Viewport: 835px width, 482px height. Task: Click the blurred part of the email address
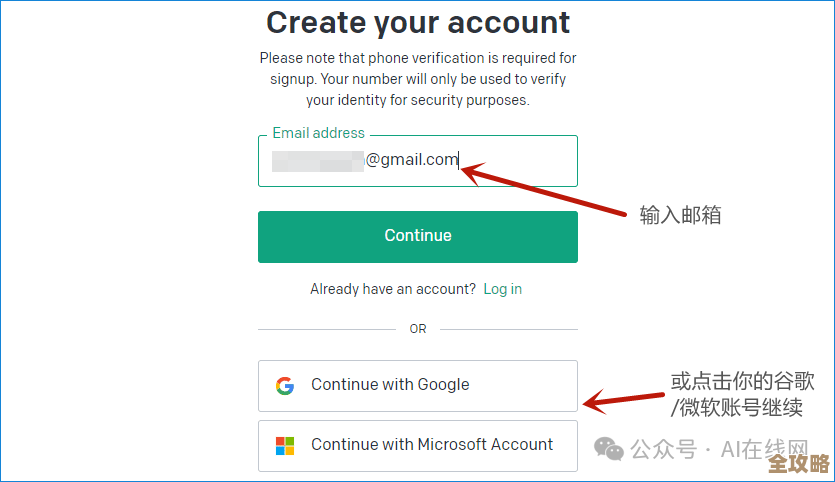(318, 160)
